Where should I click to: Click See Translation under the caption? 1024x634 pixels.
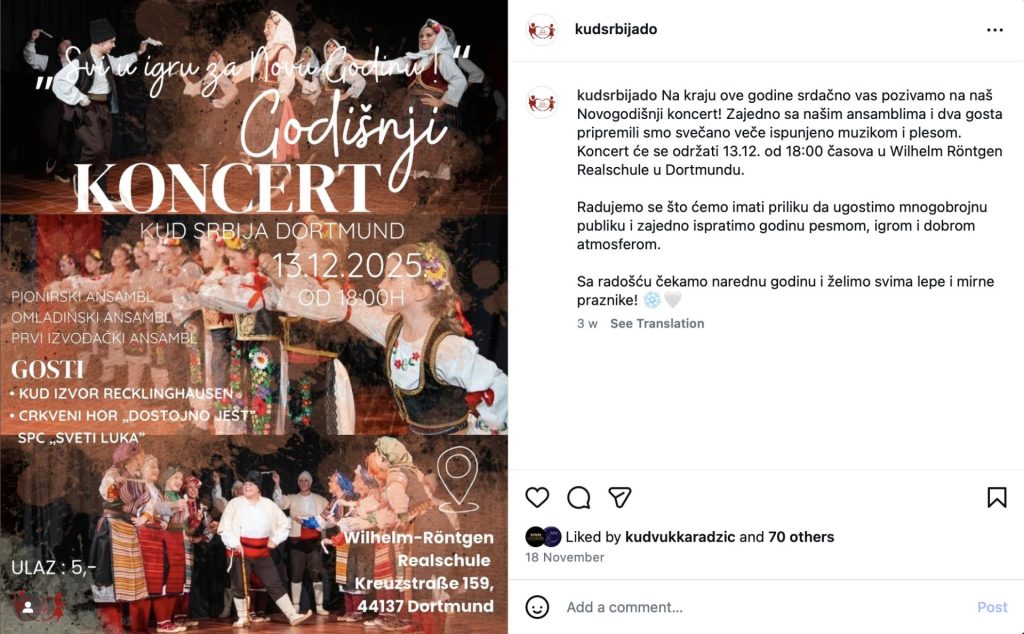coord(657,323)
